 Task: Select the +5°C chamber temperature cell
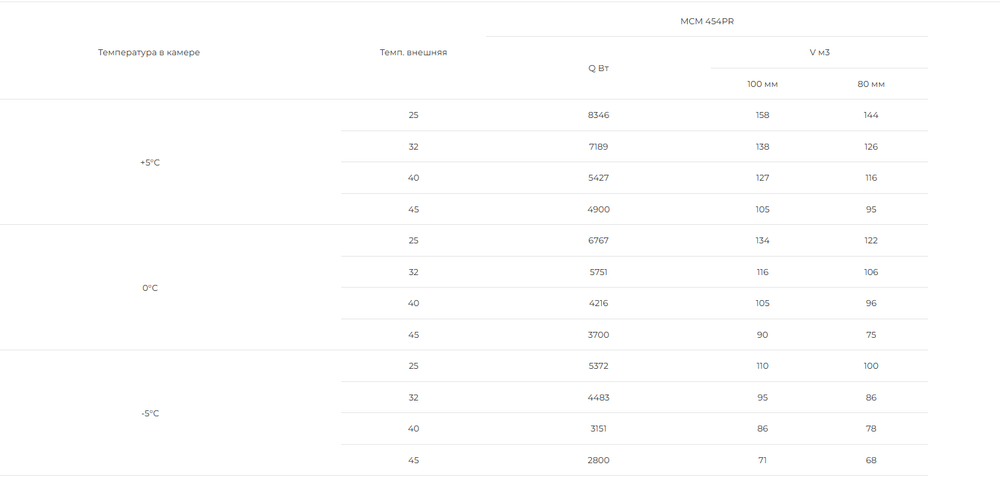(150, 163)
